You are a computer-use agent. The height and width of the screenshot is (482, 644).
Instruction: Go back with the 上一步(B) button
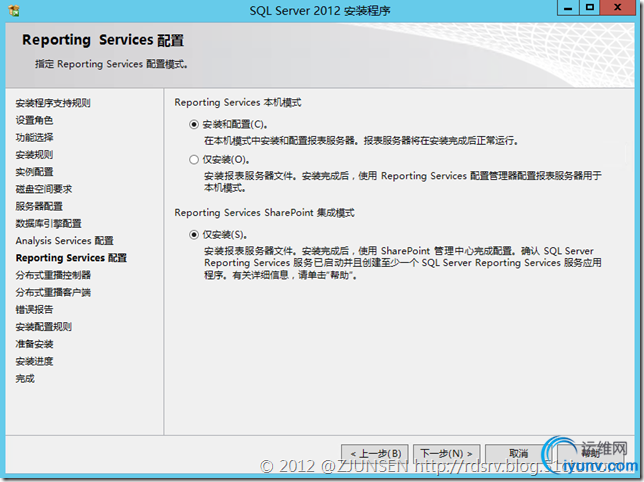coord(375,453)
